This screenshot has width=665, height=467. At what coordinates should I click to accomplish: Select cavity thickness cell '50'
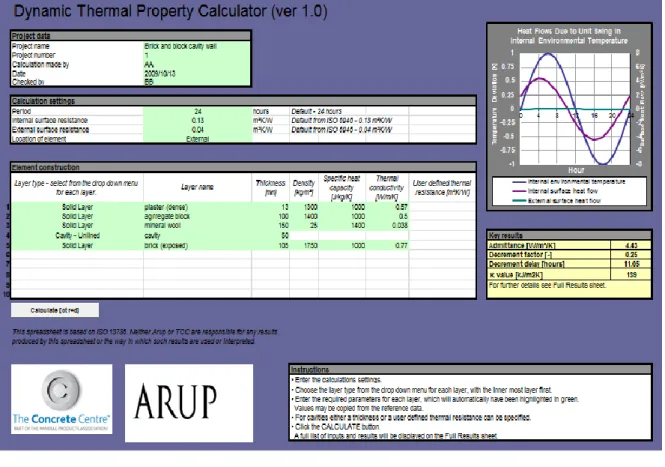point(271,235)
